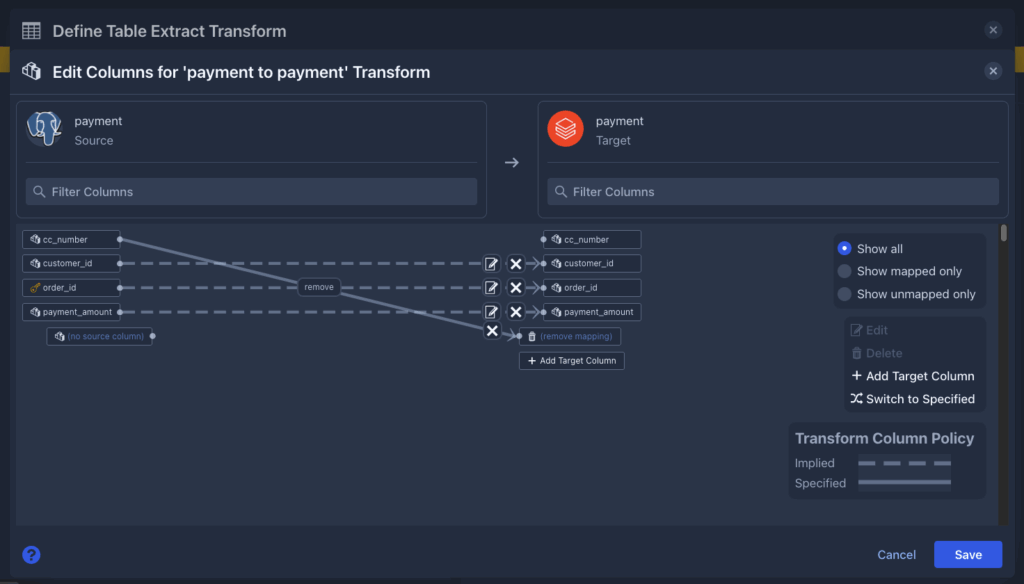Close the Edit Columns dialog
Image resolution: width=1024 pixels, height=584 pixels.
[993, 71]
